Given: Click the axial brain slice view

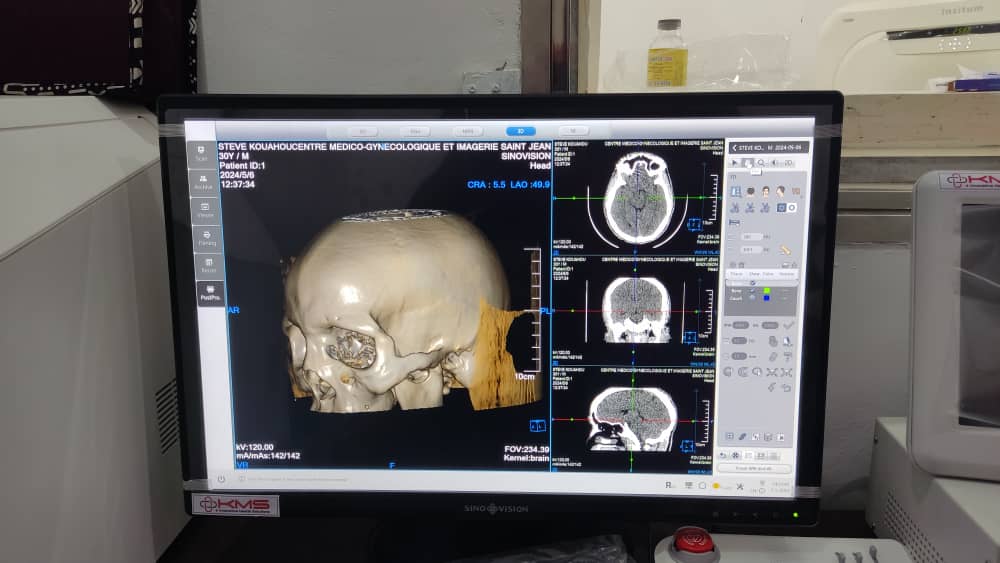Looking at the screenshot, I should [x=636, y=197].
